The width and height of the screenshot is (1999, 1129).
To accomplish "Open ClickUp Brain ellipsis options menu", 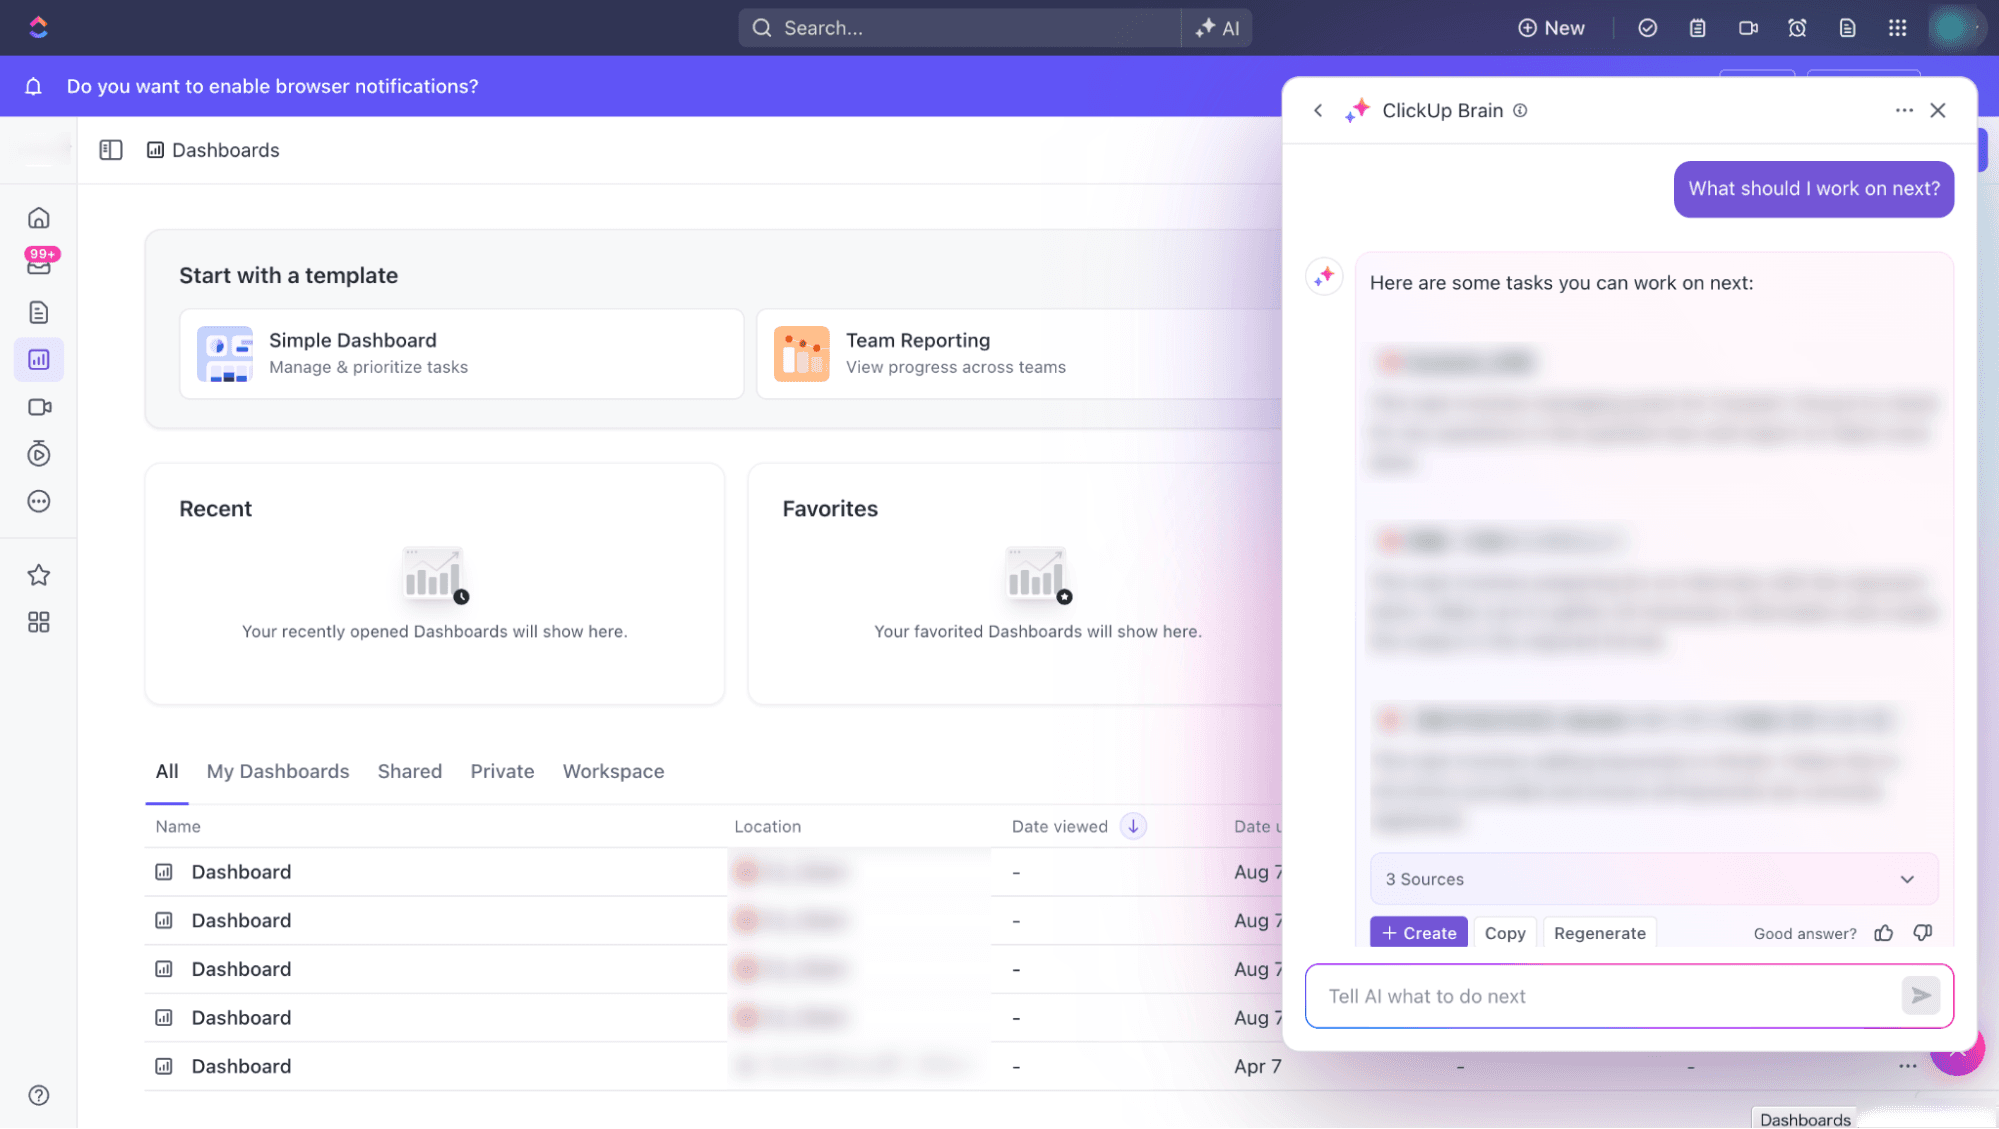I will tap(1904, 111).
